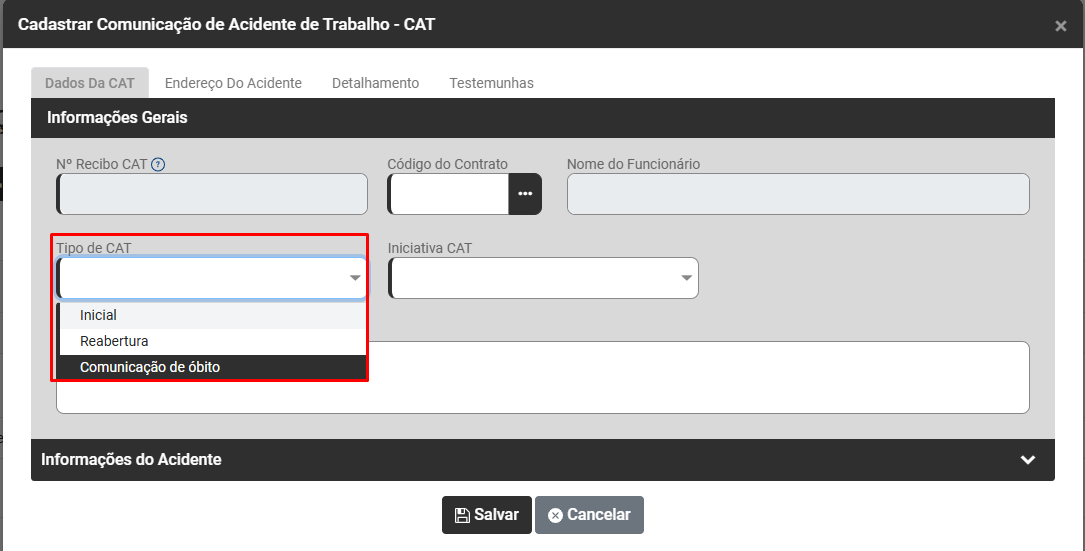
Task: Click the Cancelar button
Action: click(589, 515)
